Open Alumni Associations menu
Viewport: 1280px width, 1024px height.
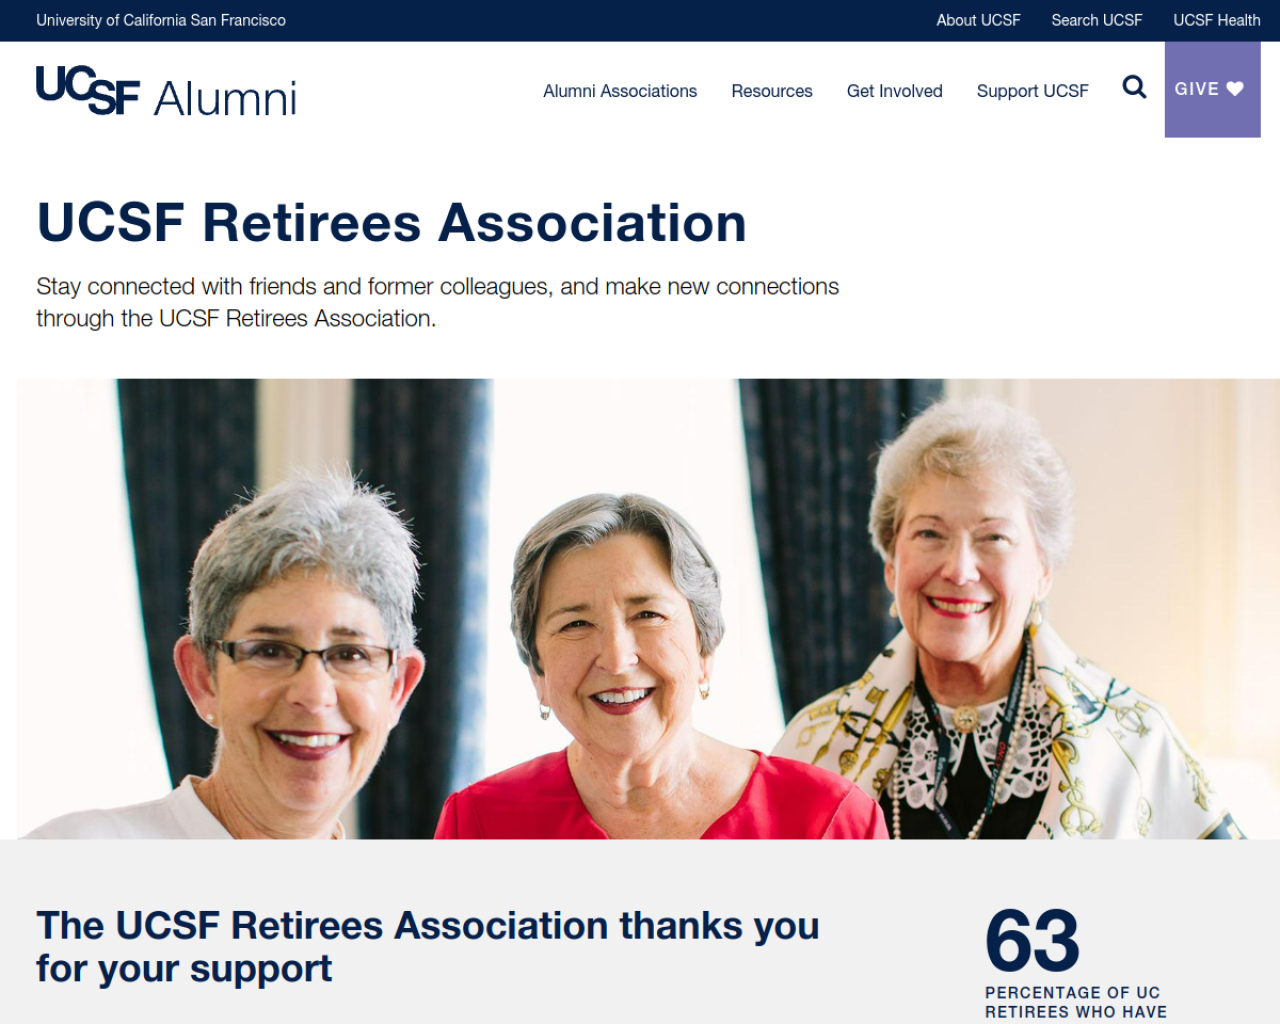(620, 91)
